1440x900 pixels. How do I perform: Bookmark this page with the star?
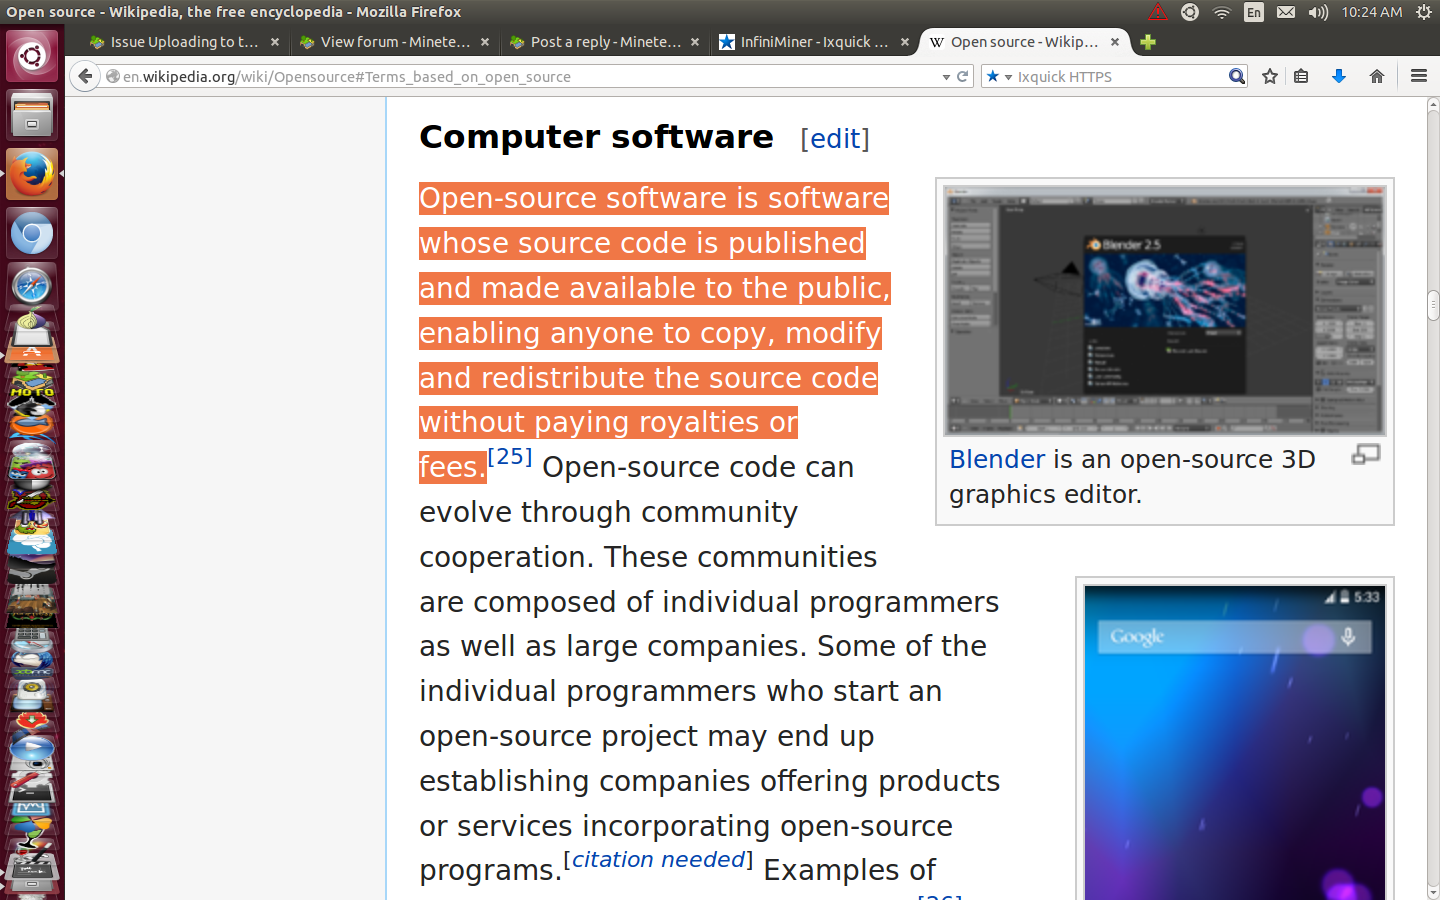click(x=1268, y=76)
